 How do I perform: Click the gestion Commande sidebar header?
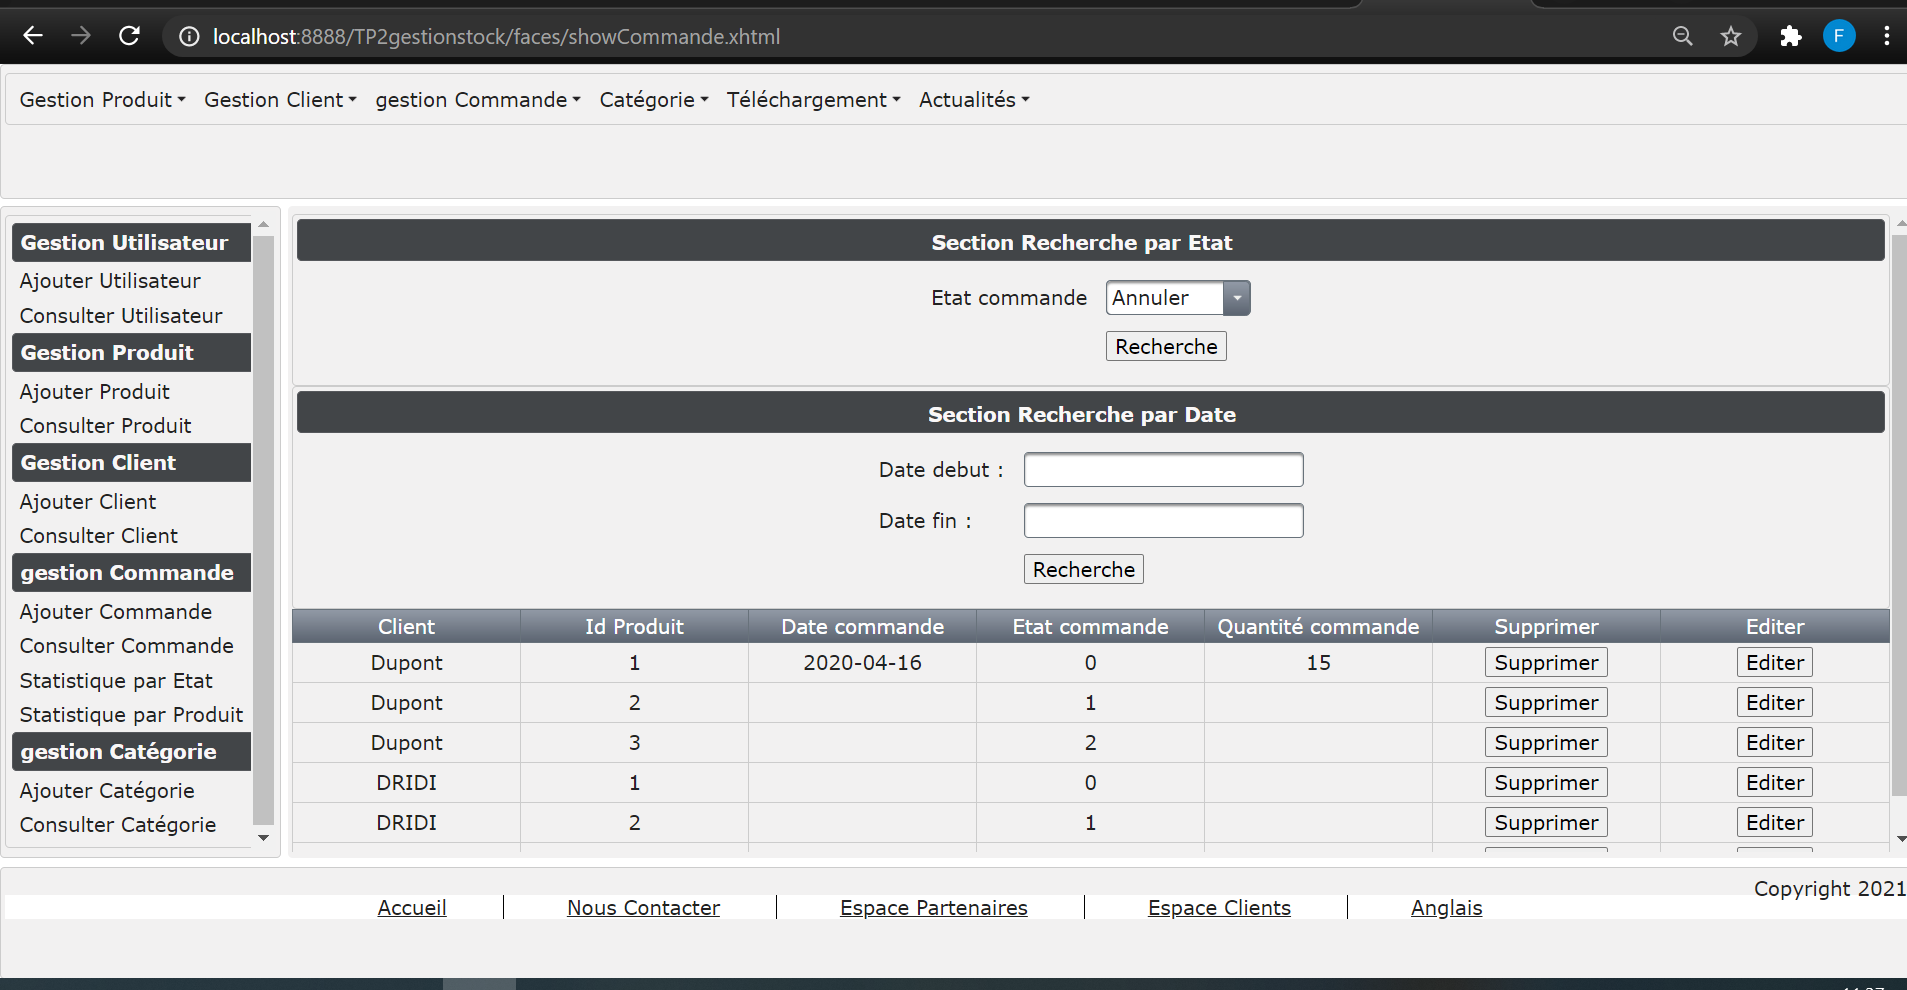click(131, 573)
